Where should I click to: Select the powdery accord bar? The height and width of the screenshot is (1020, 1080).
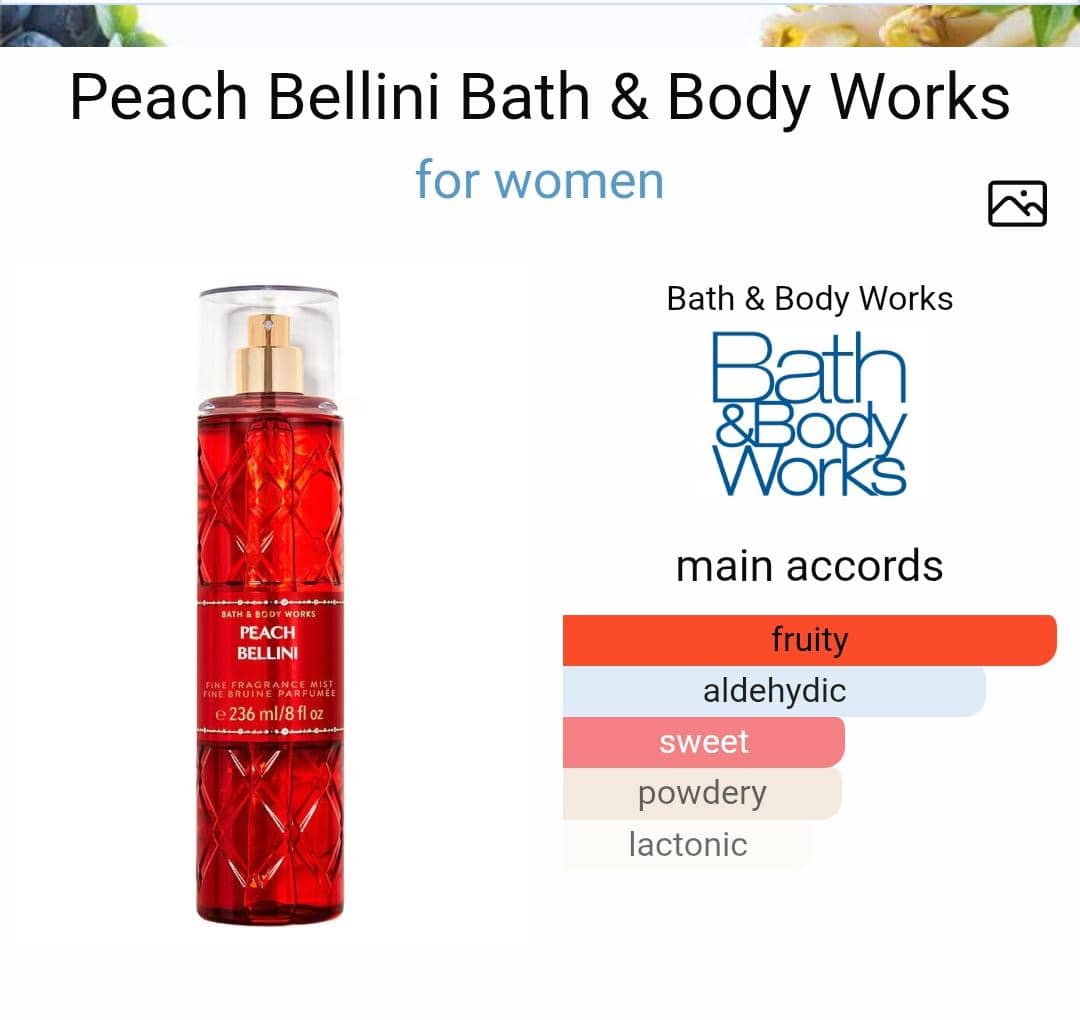[x=702, y=793]
